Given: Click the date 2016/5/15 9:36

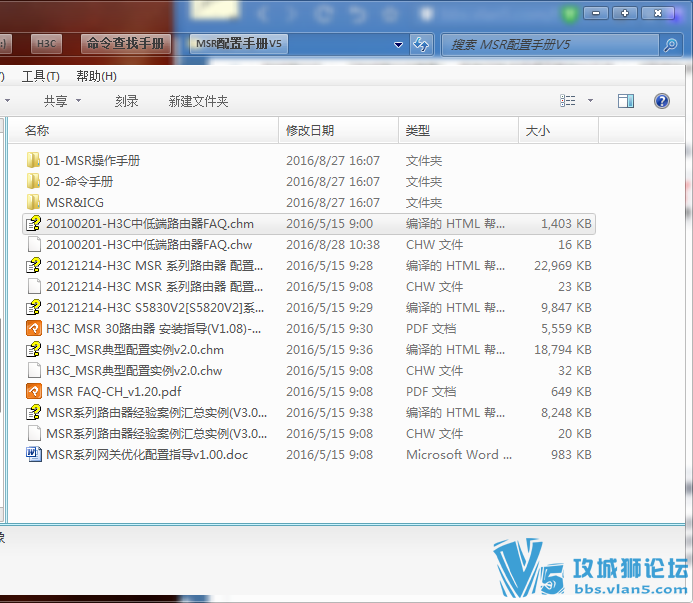Looking at the screenshot, I should (x=329, y=350).
